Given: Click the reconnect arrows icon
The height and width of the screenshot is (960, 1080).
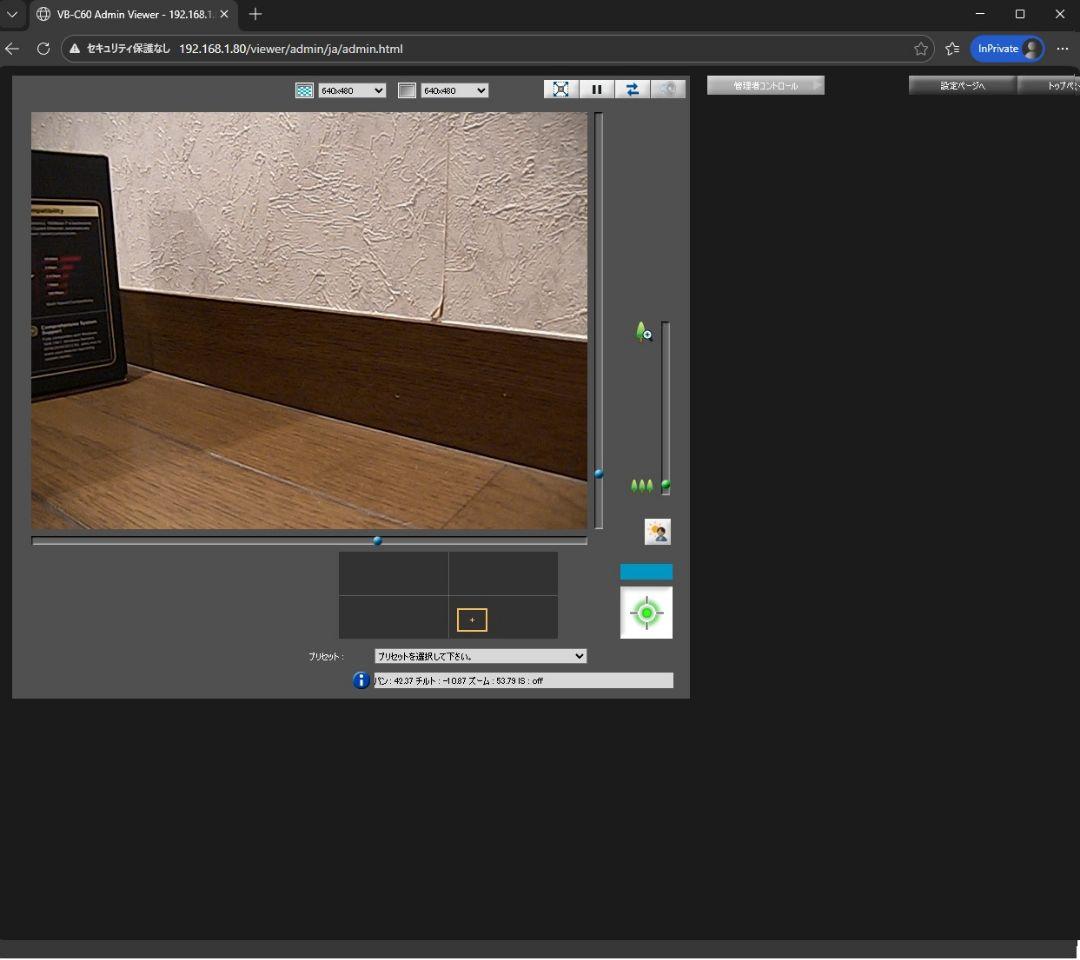Looking at the screenshot, I should pyautogui.click(x=632, y=89).
